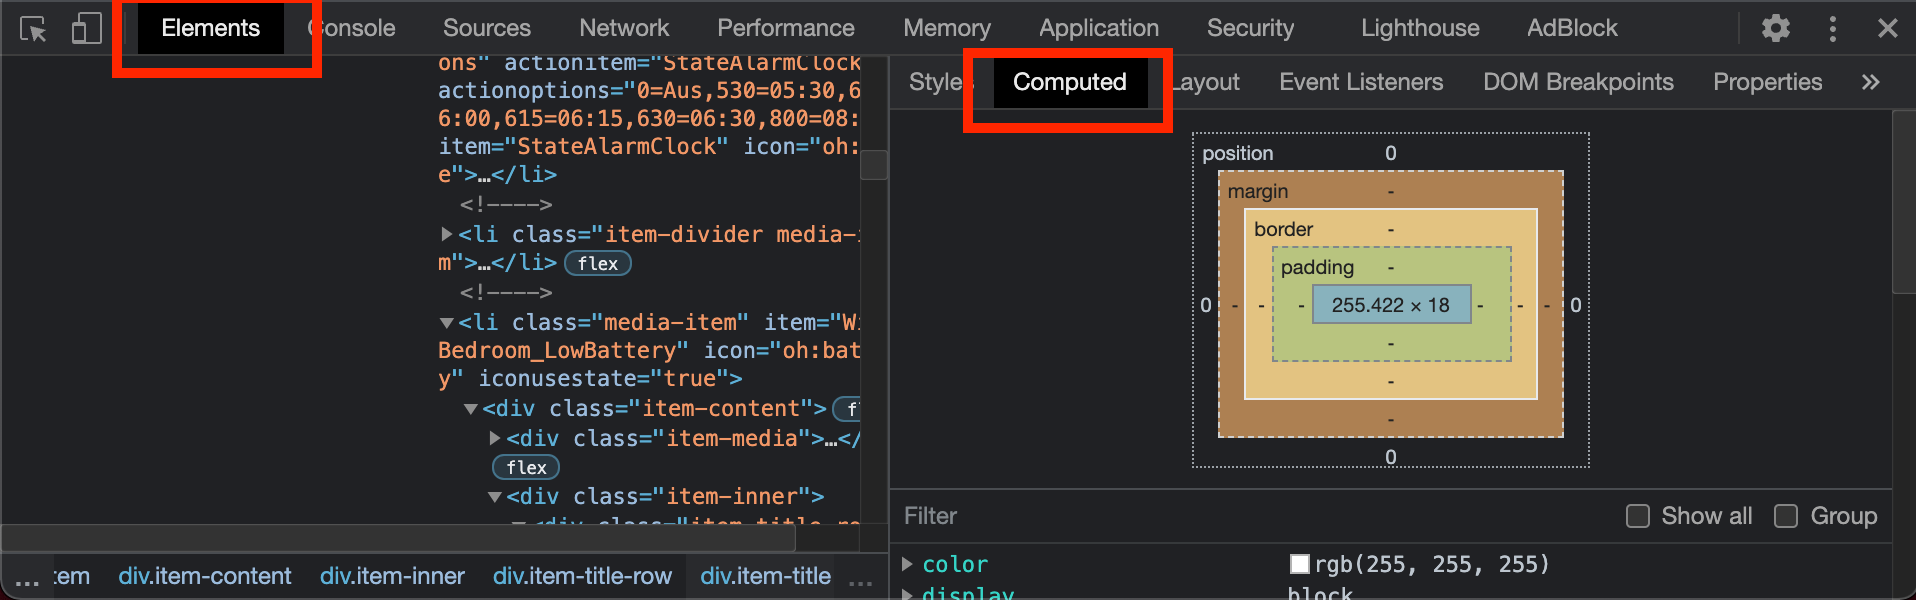Focus the computed styles Filter field
The height and width of the screenshot is (600, 1916).
coord(1200,516)
